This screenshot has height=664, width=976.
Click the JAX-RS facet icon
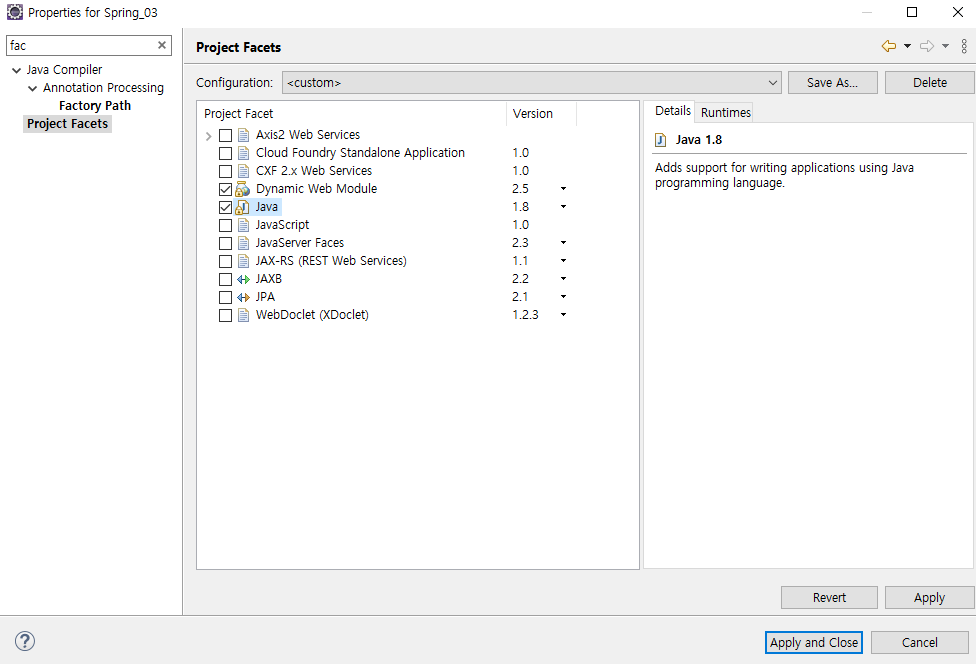[x=243, y=261]
